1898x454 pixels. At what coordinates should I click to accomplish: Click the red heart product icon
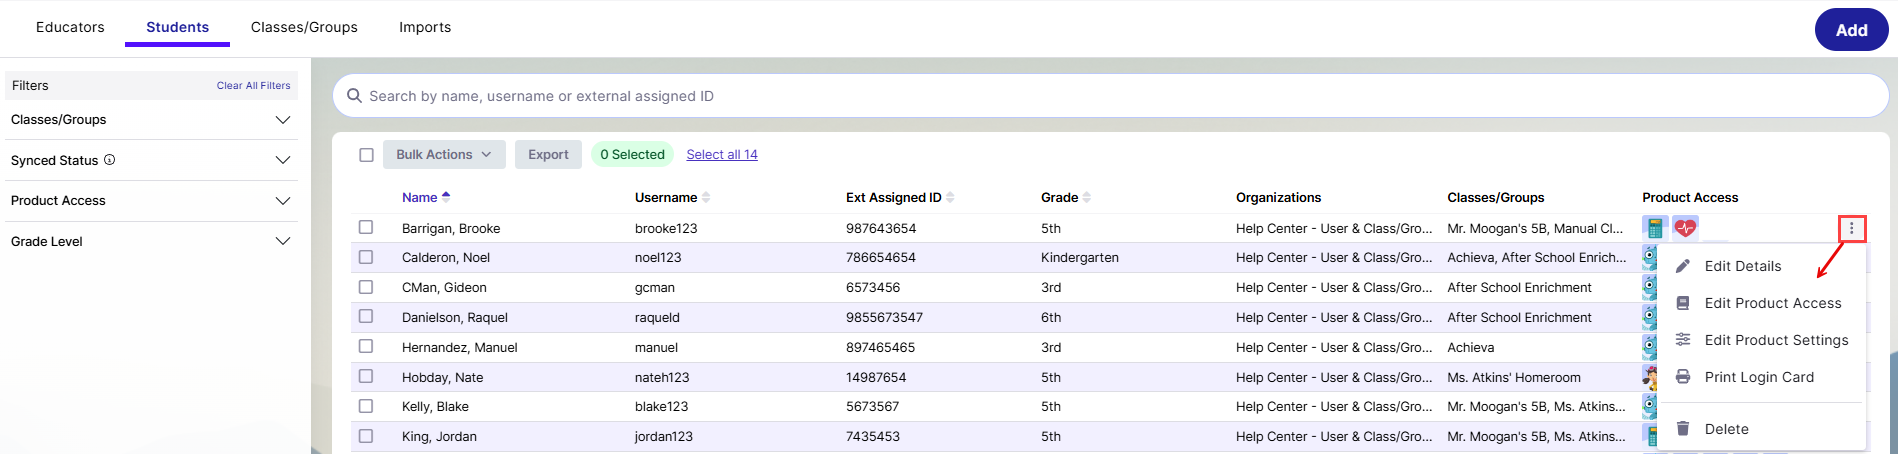[1685, 228]
